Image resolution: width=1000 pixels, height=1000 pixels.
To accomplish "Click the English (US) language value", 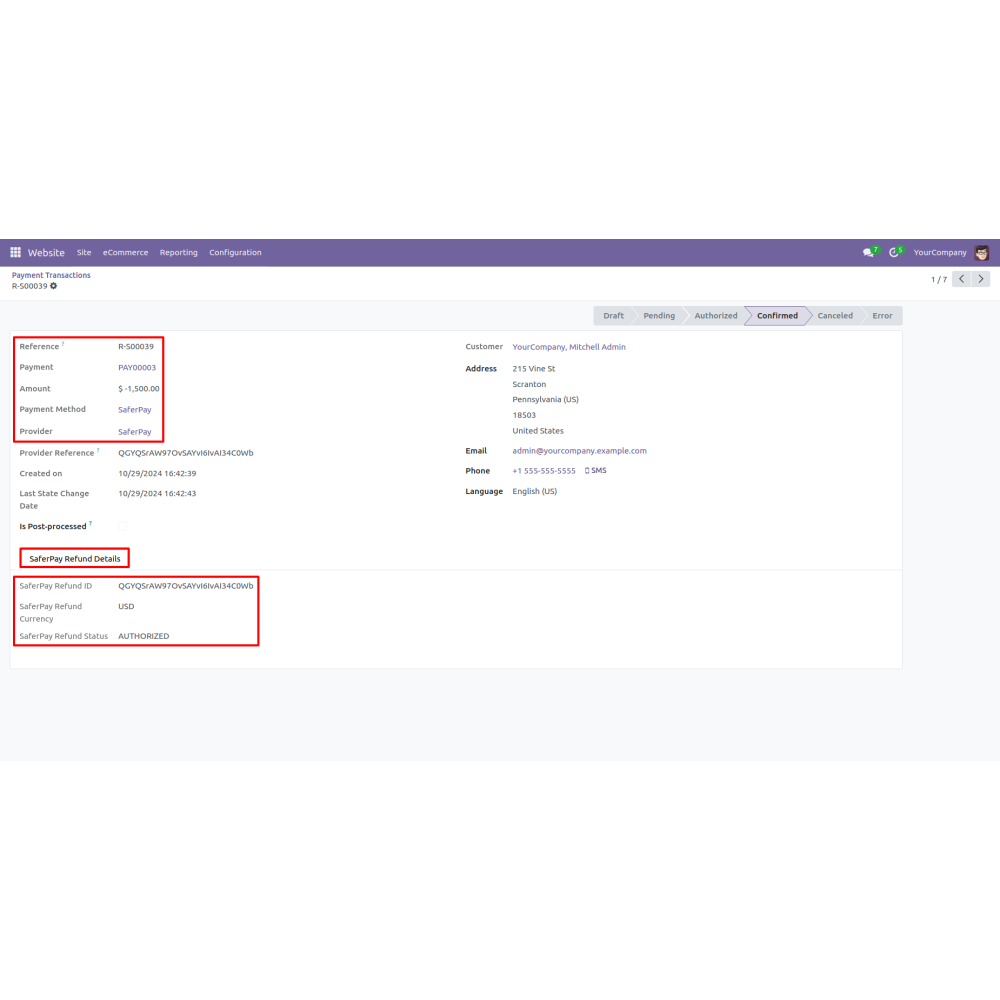I will (534, 492).
